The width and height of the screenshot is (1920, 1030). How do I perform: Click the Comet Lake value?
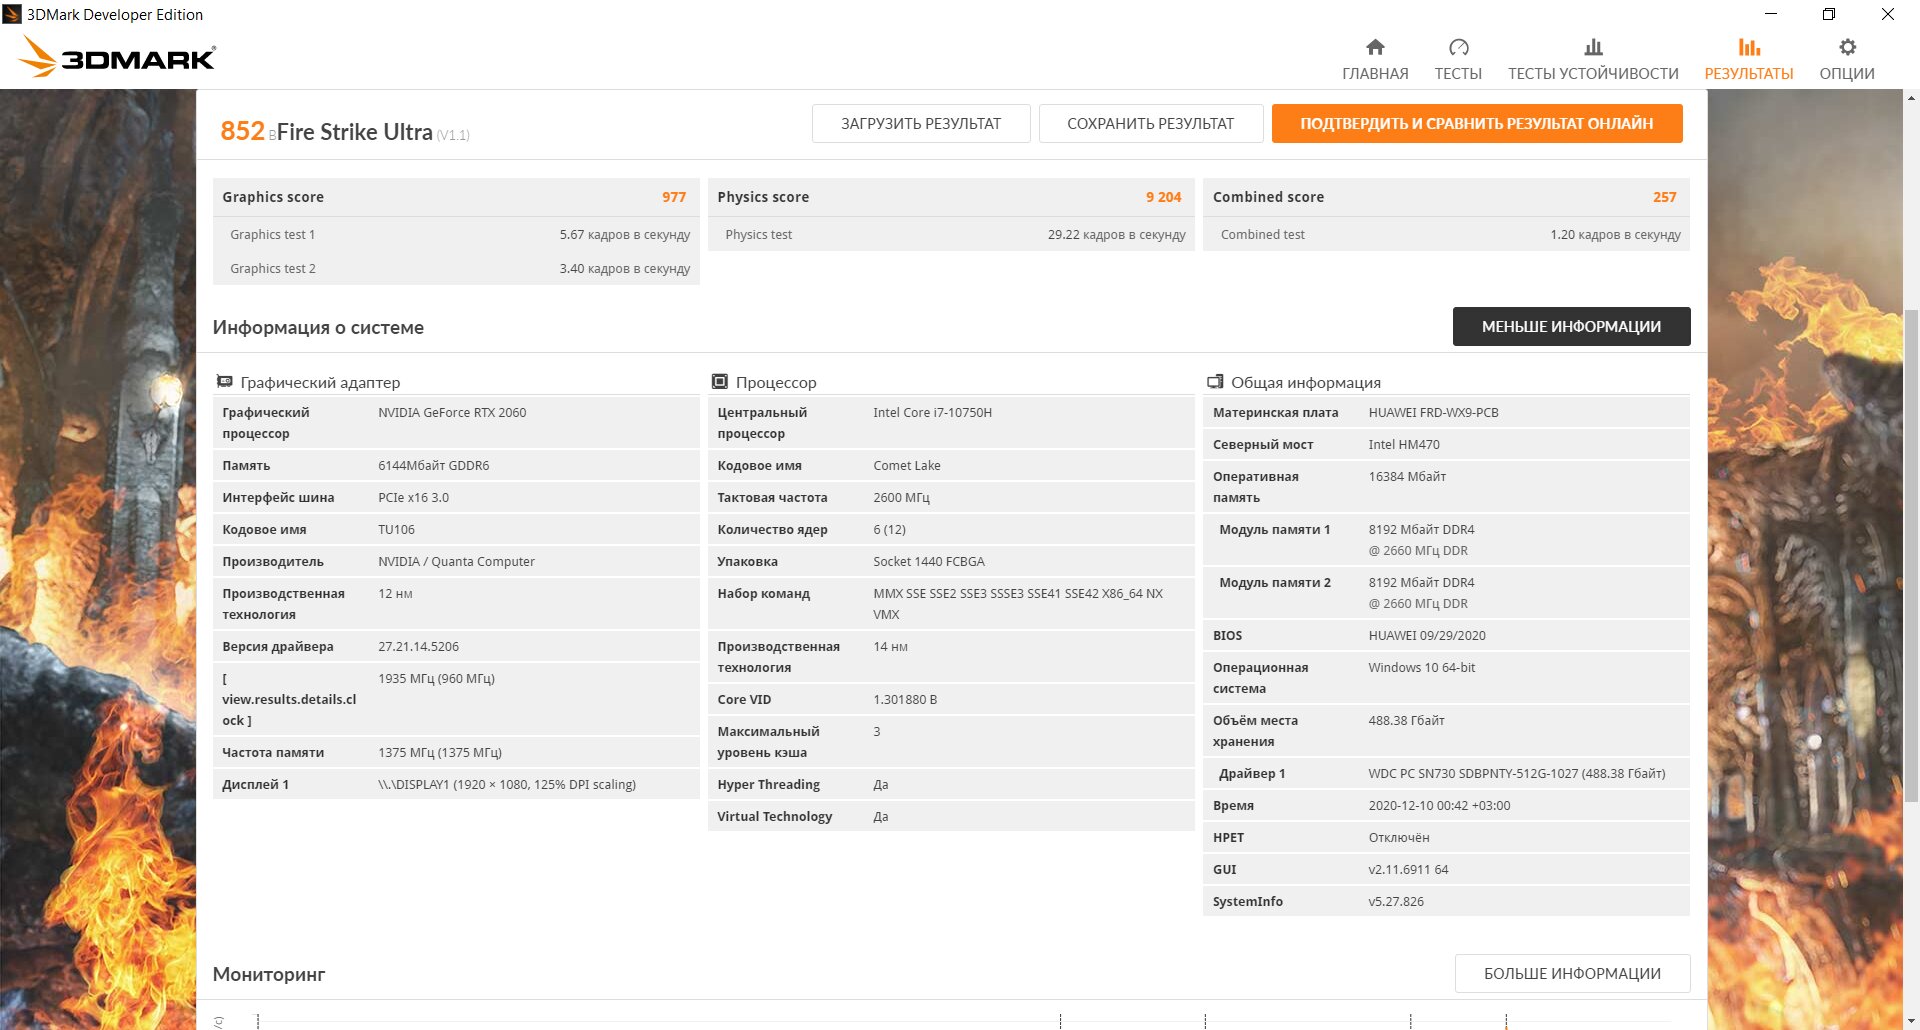click(x=907, y=465)
